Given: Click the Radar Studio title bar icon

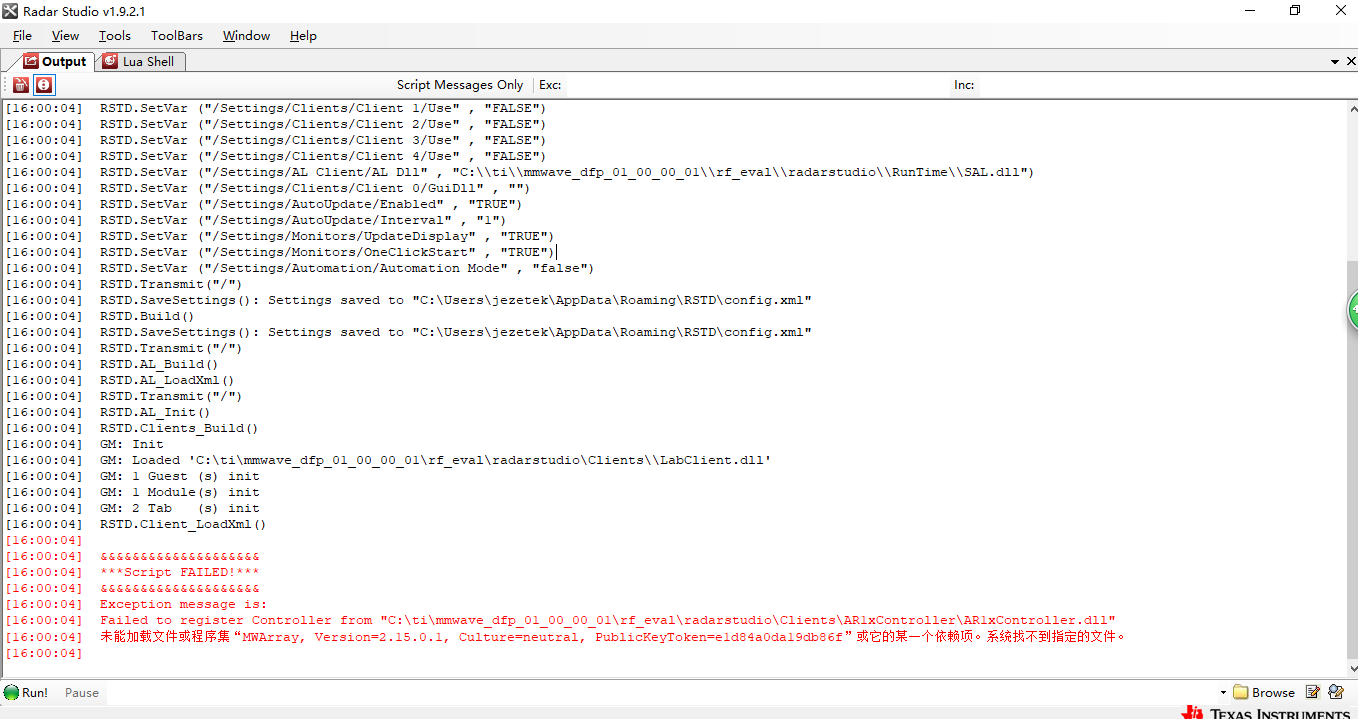Looking at the screenshot, I should coord(11,11).
